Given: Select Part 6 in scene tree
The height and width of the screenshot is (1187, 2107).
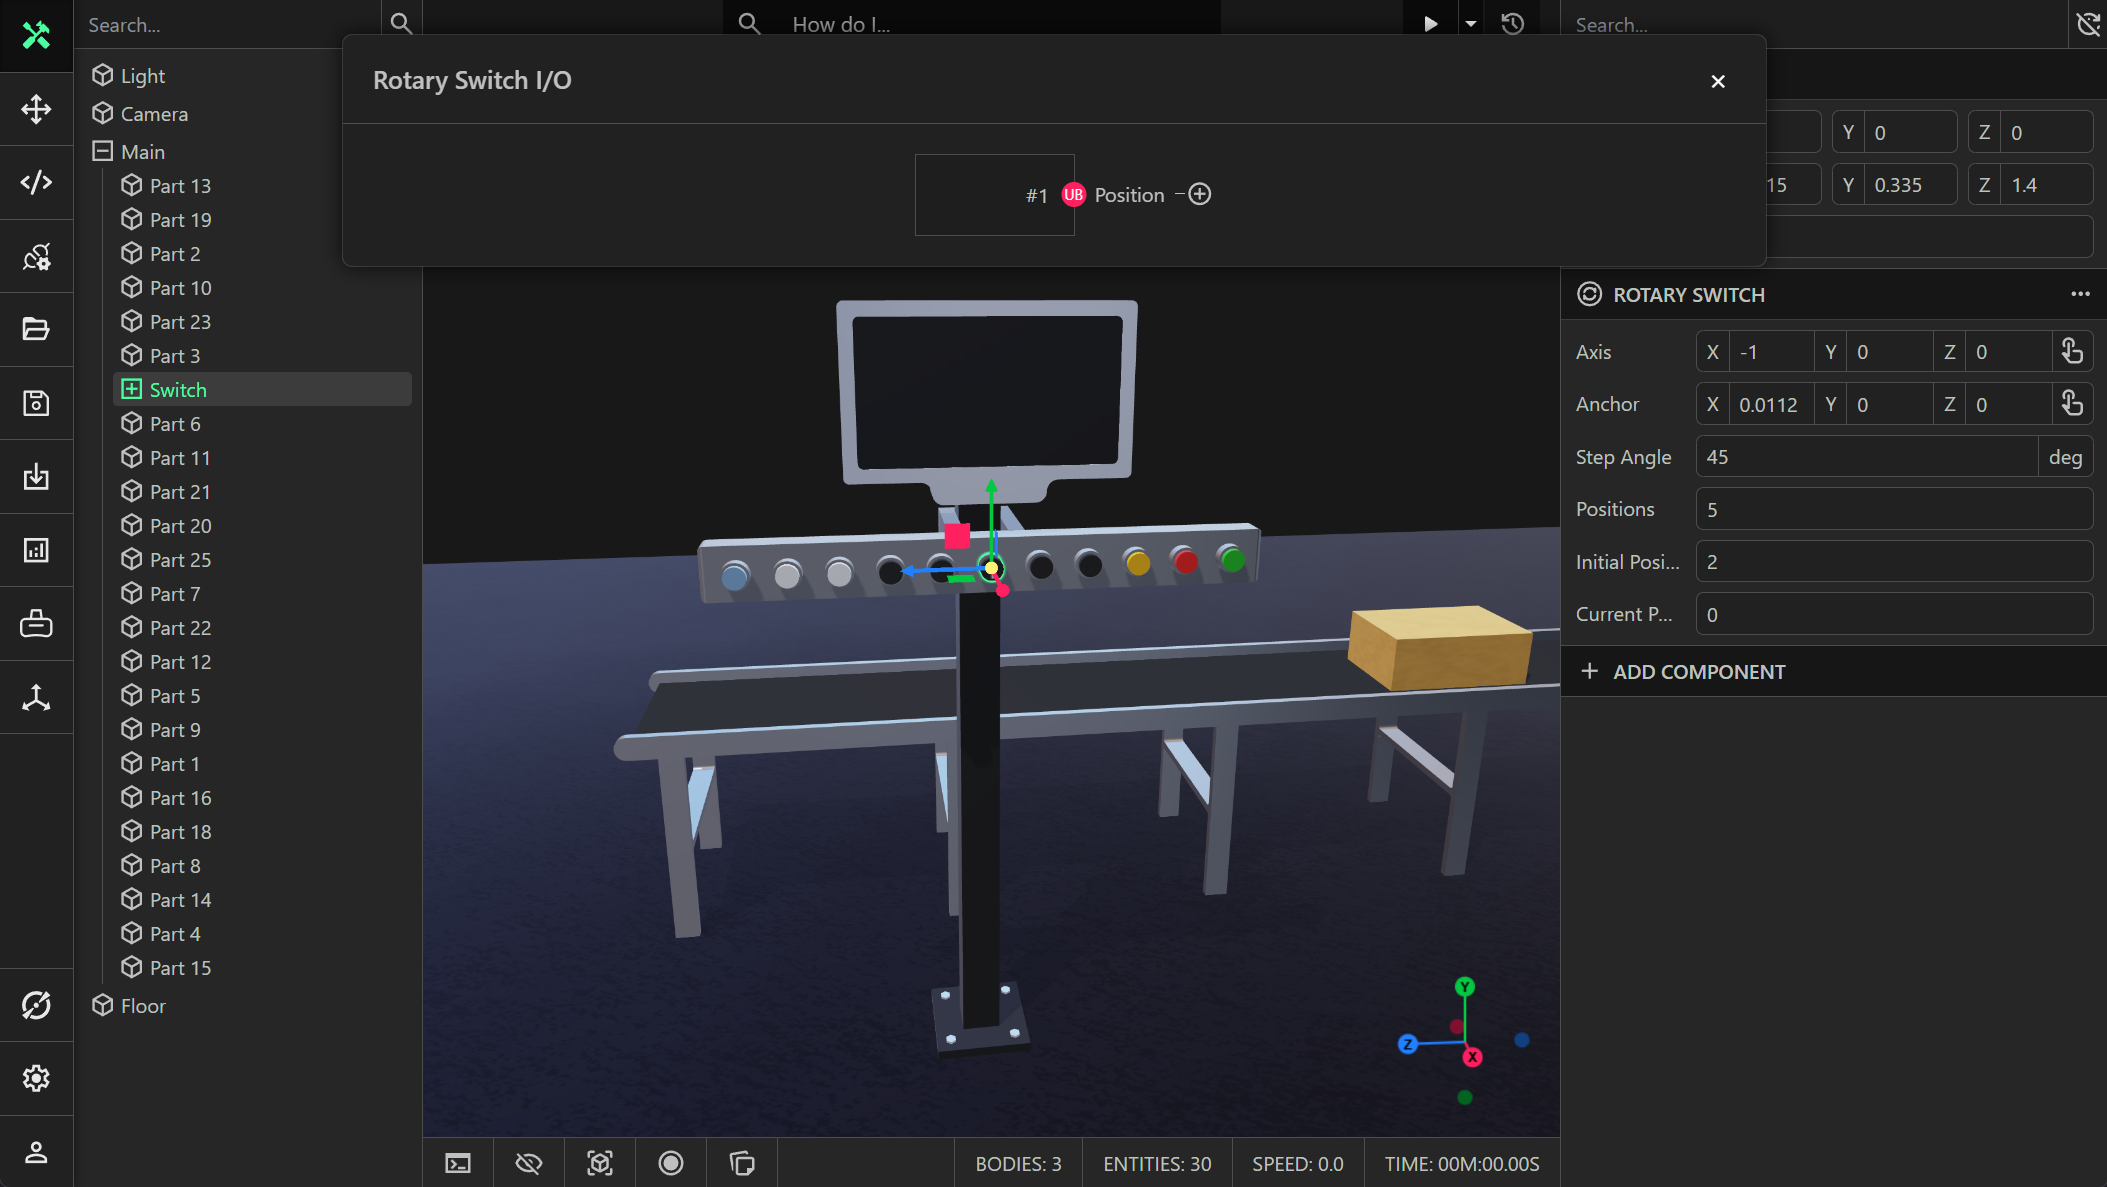Looking at the screenshot, I should pyautogui.click(x=175, y=424).
